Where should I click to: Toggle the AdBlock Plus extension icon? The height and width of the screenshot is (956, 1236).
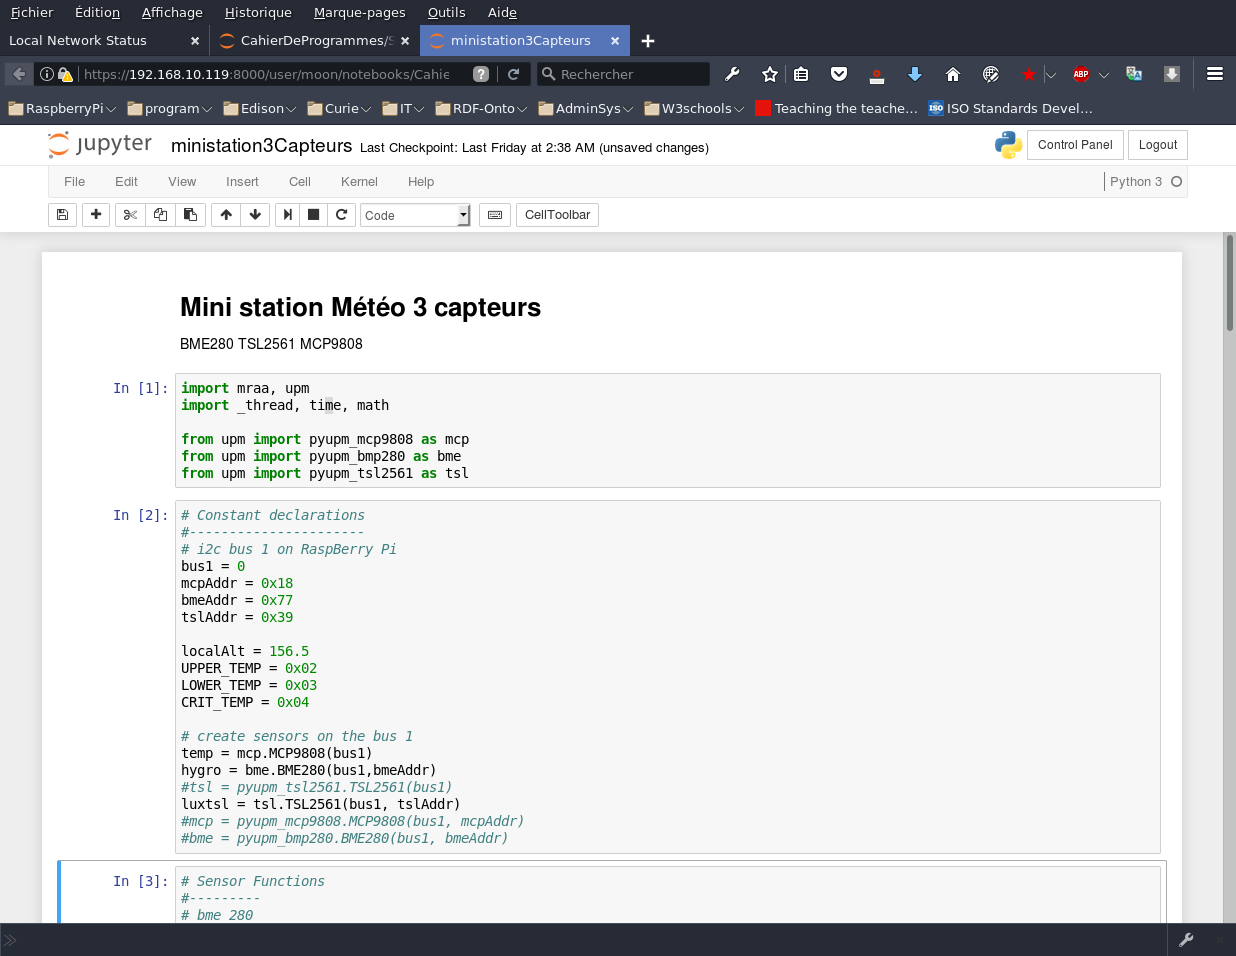[x=1080, y=74]
